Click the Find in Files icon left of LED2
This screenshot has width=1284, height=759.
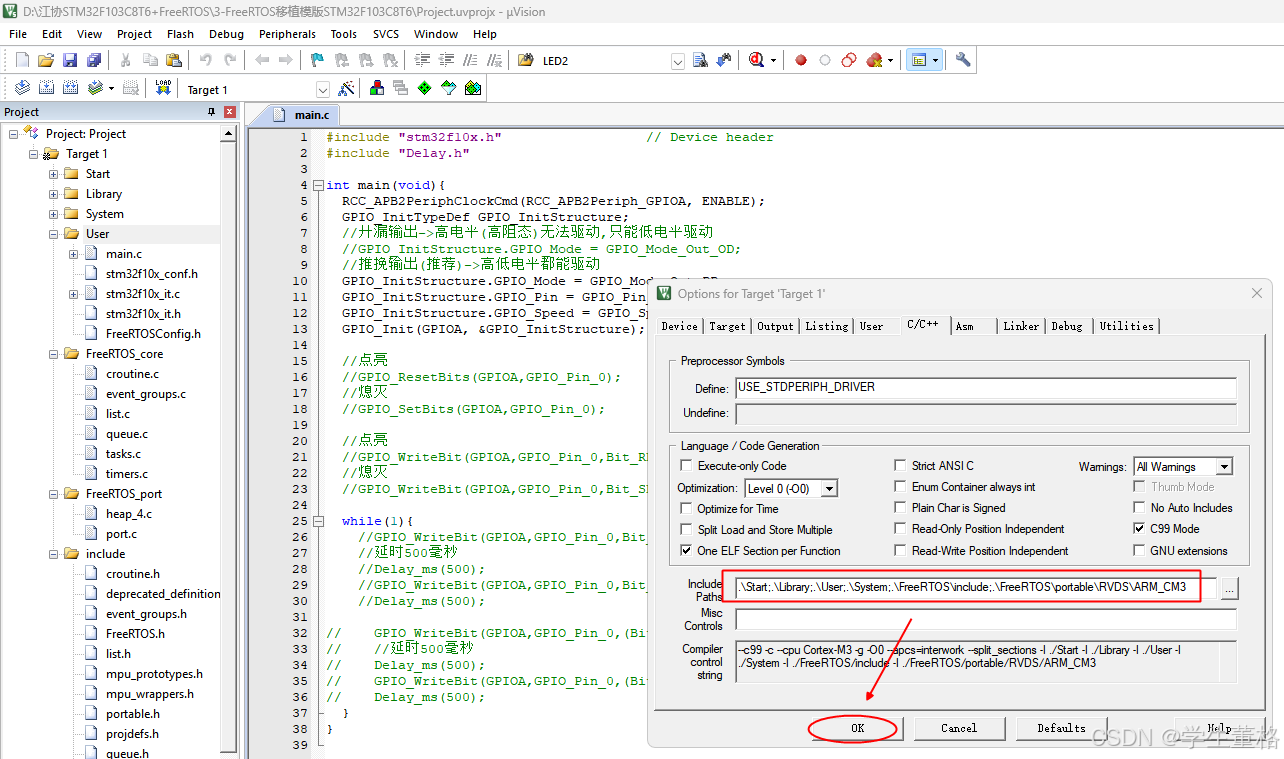pyautogui.click(x=526, y=60)
